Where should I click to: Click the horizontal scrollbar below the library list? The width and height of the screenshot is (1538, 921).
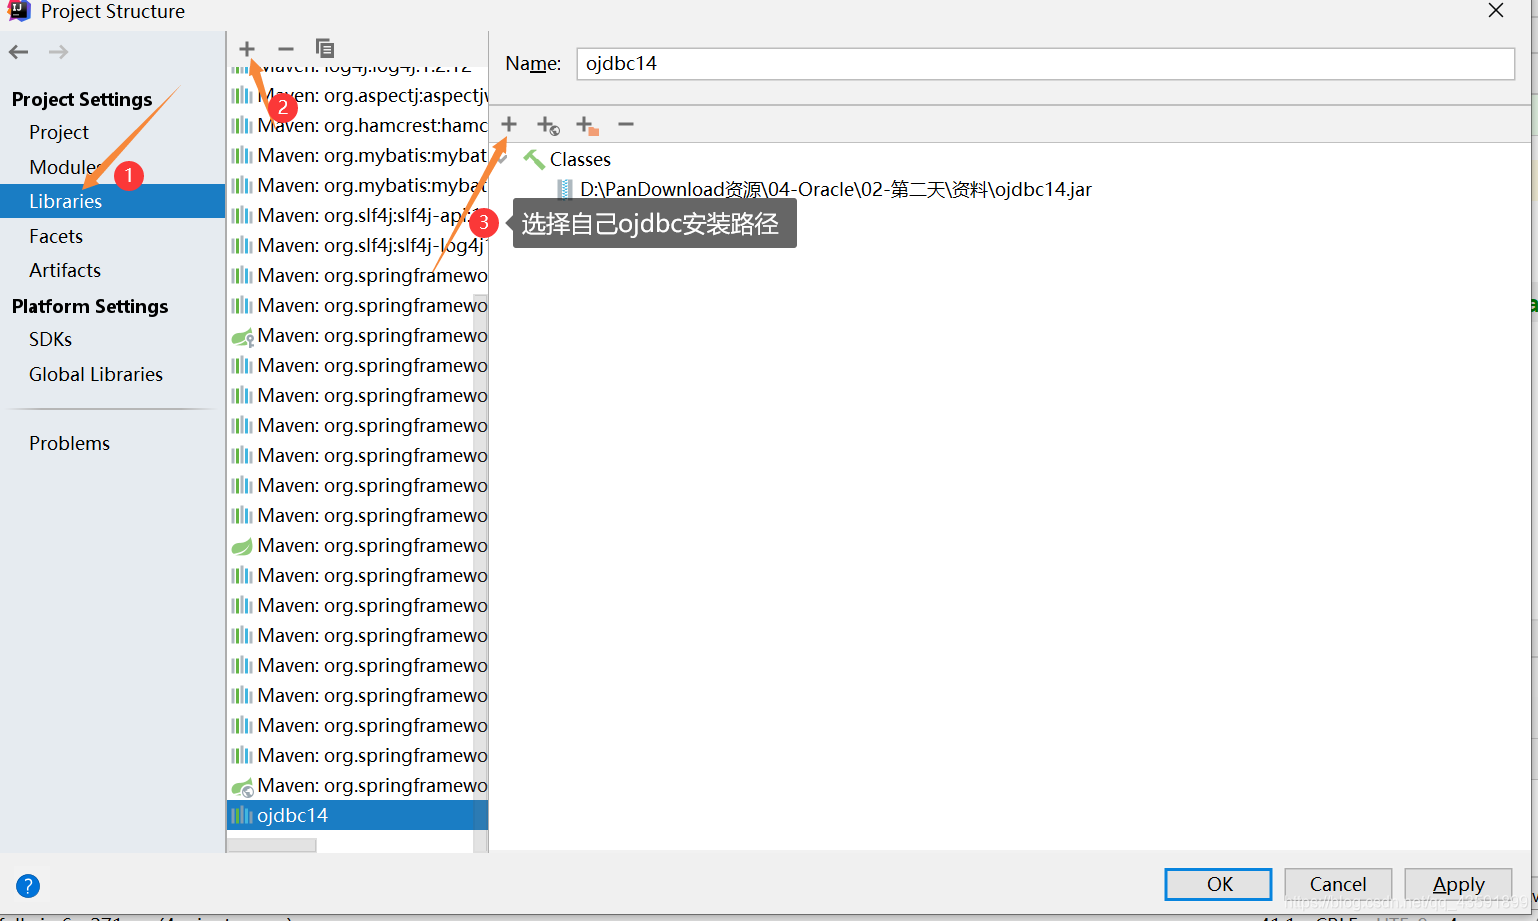point(271,844)
